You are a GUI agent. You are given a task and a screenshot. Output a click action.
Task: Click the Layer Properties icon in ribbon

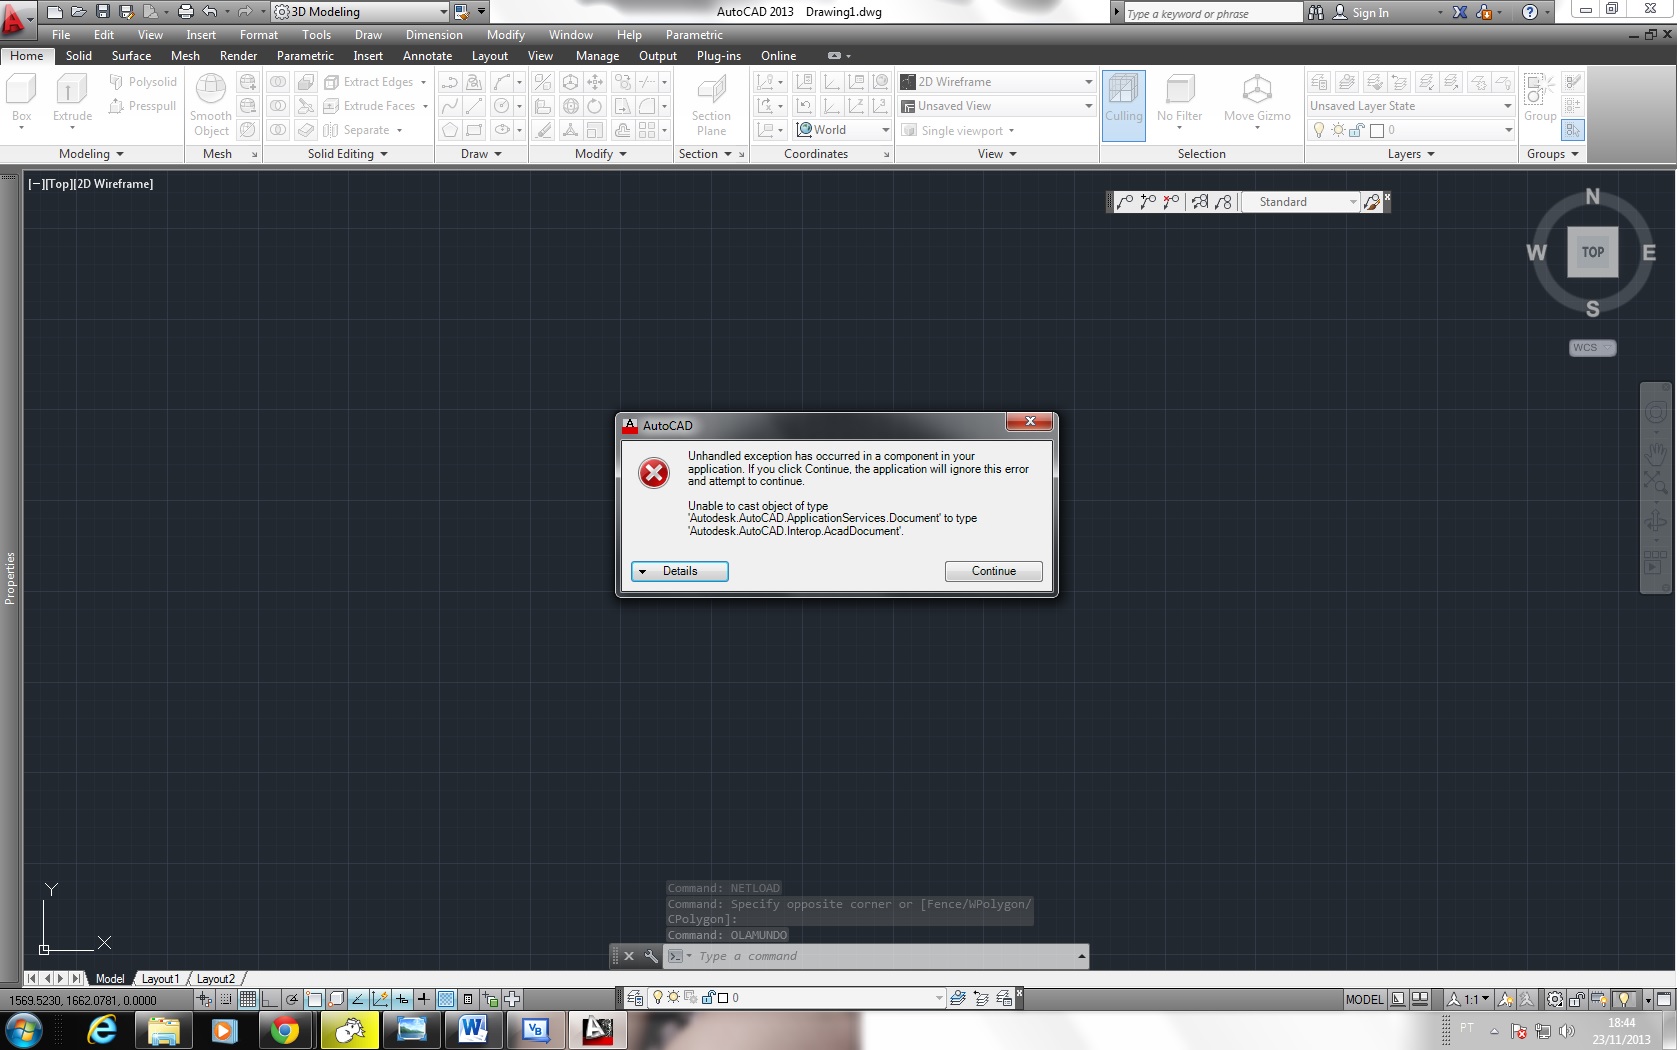click(x=1319, y=82)
